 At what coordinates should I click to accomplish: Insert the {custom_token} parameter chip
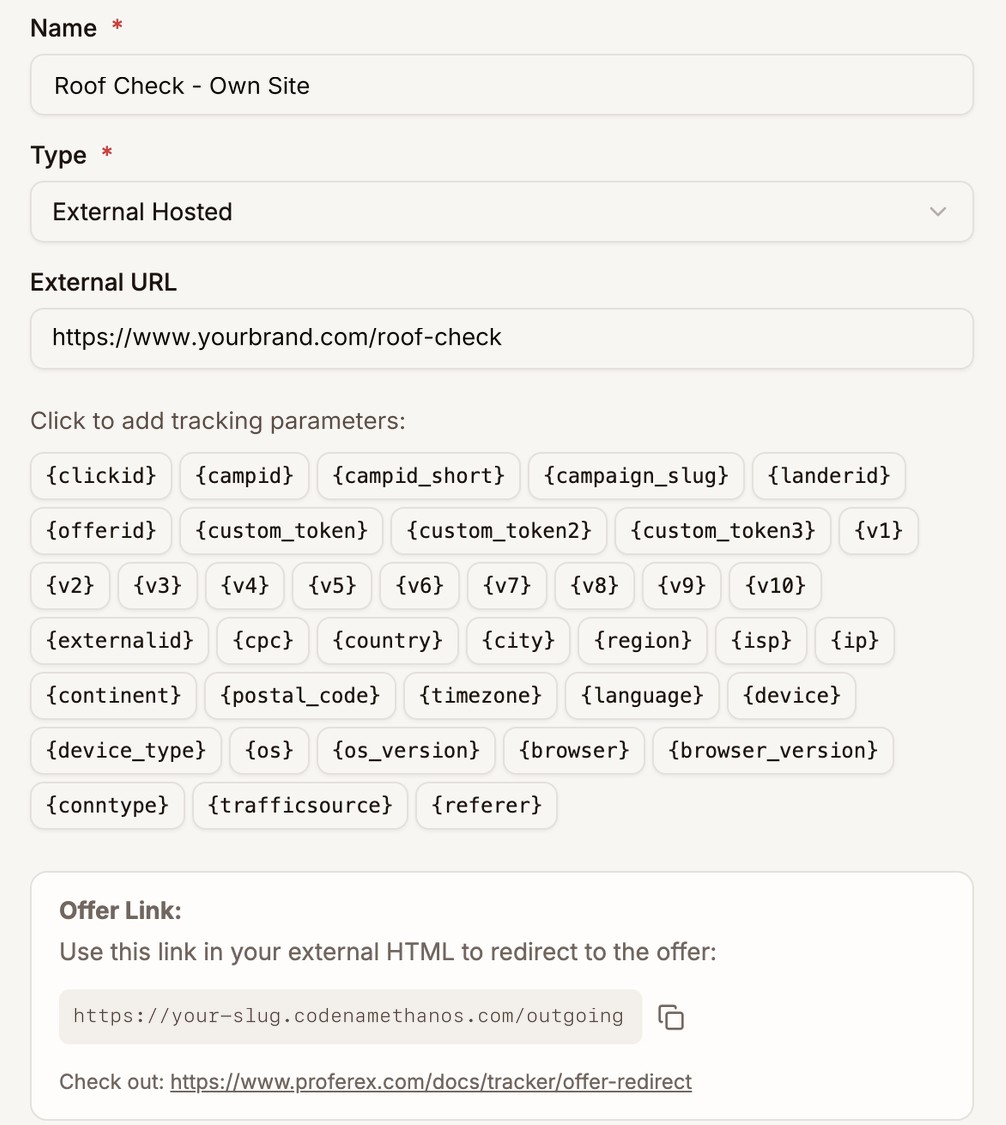(281, 531)
